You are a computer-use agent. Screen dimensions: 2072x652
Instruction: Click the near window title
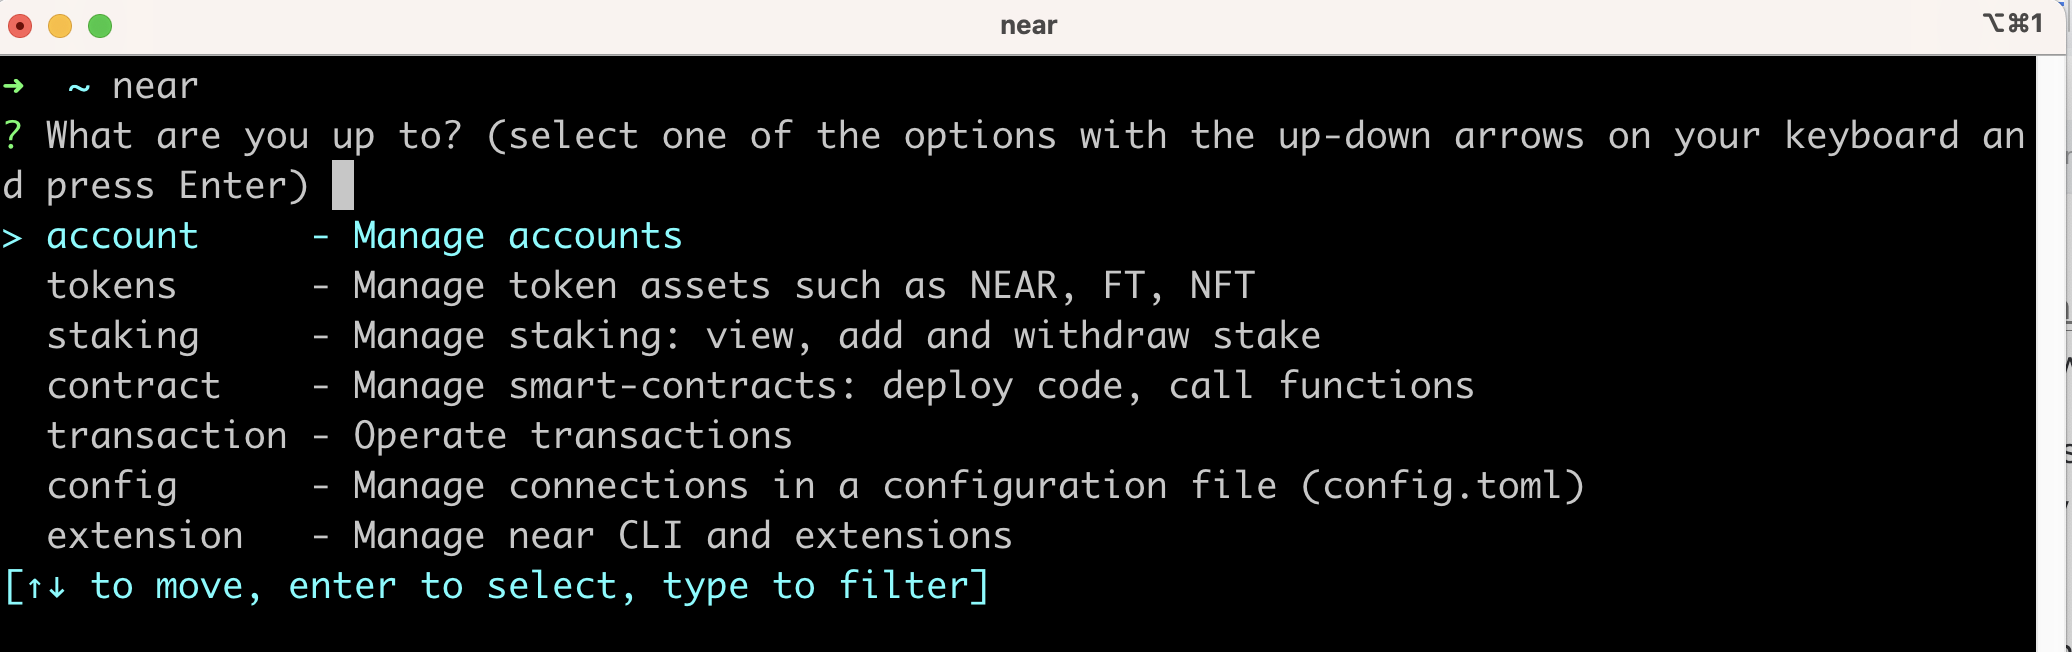[x=1029, y=26]
